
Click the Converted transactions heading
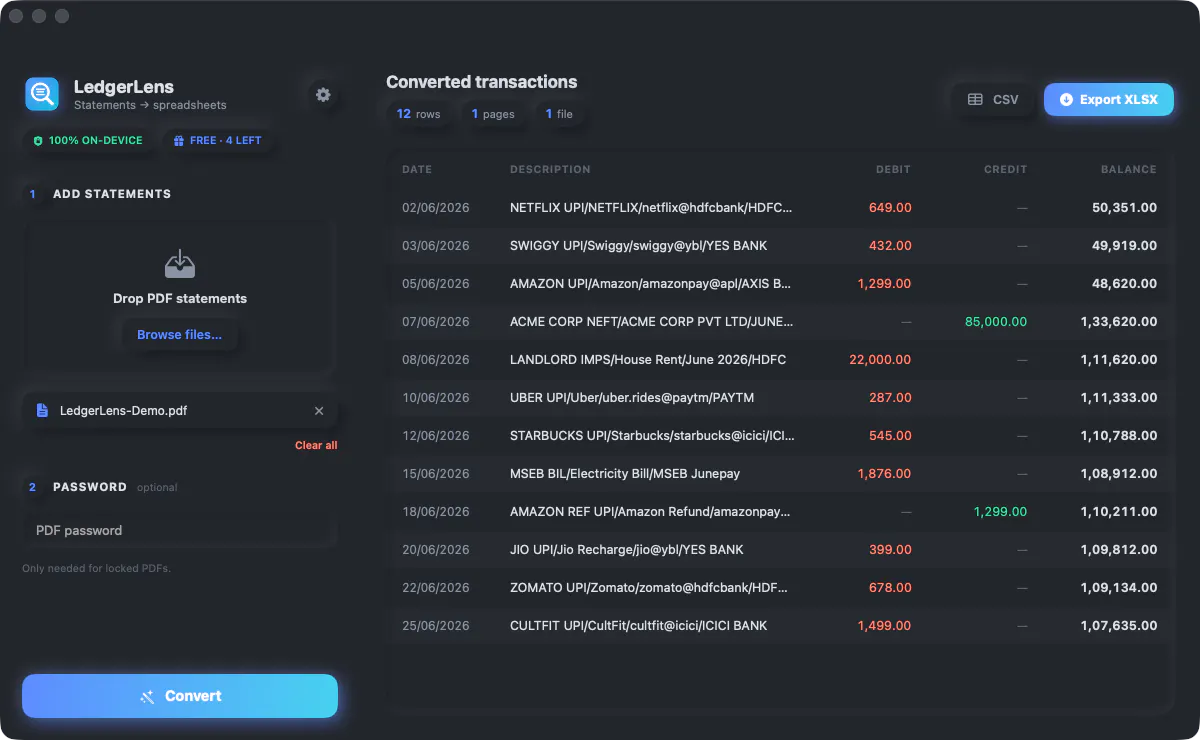[482, 82]
